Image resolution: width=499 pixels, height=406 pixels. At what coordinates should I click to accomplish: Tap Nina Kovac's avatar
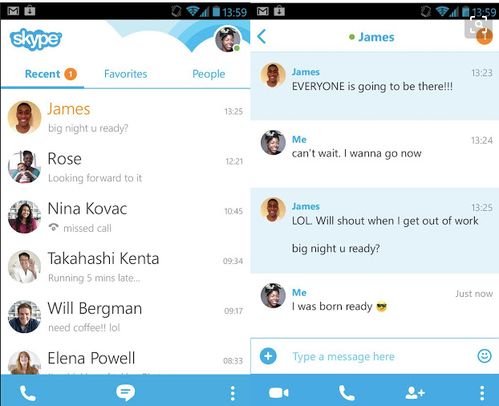[24, 217]
